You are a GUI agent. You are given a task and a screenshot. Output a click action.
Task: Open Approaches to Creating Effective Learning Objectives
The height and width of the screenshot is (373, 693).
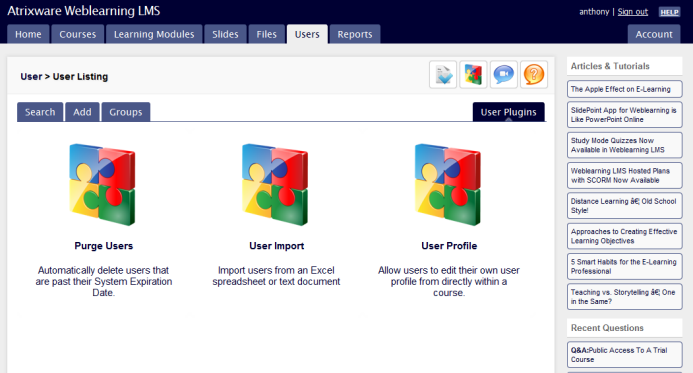(x=624, y=236)
